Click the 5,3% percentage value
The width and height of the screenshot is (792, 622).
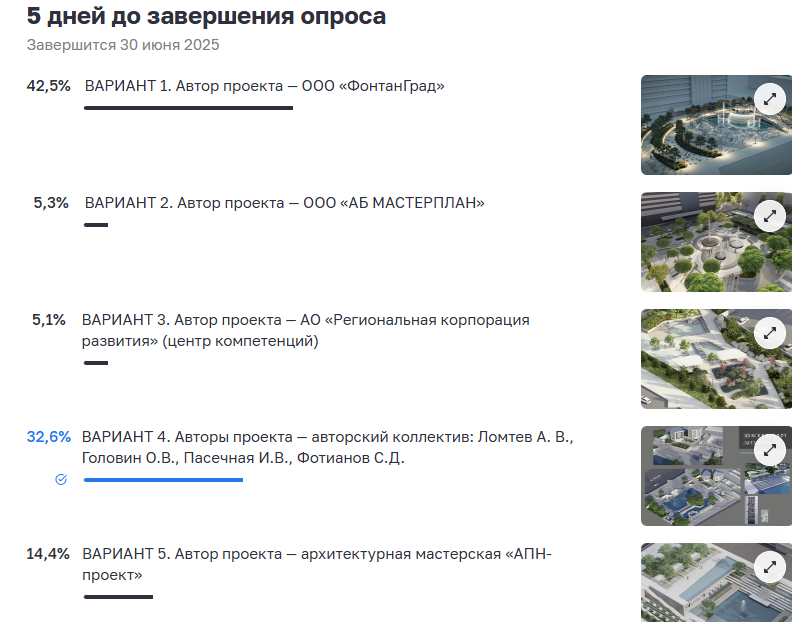(51, 203)
